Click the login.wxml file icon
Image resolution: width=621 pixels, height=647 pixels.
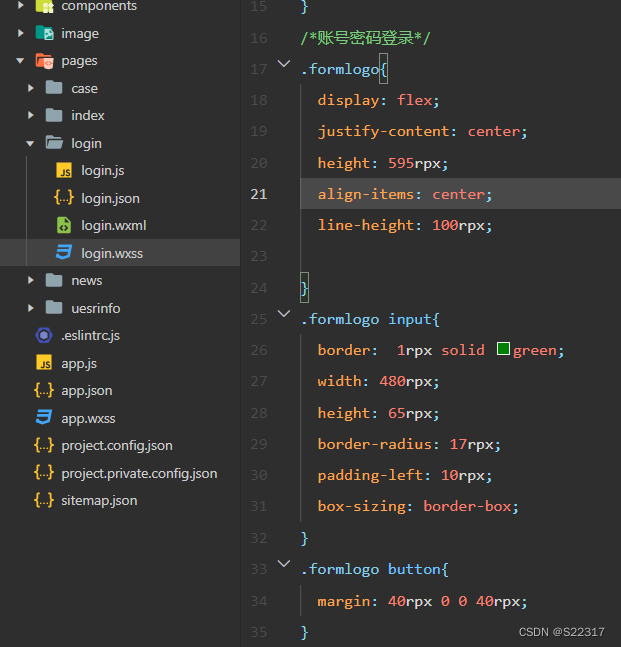pos(64,225)
